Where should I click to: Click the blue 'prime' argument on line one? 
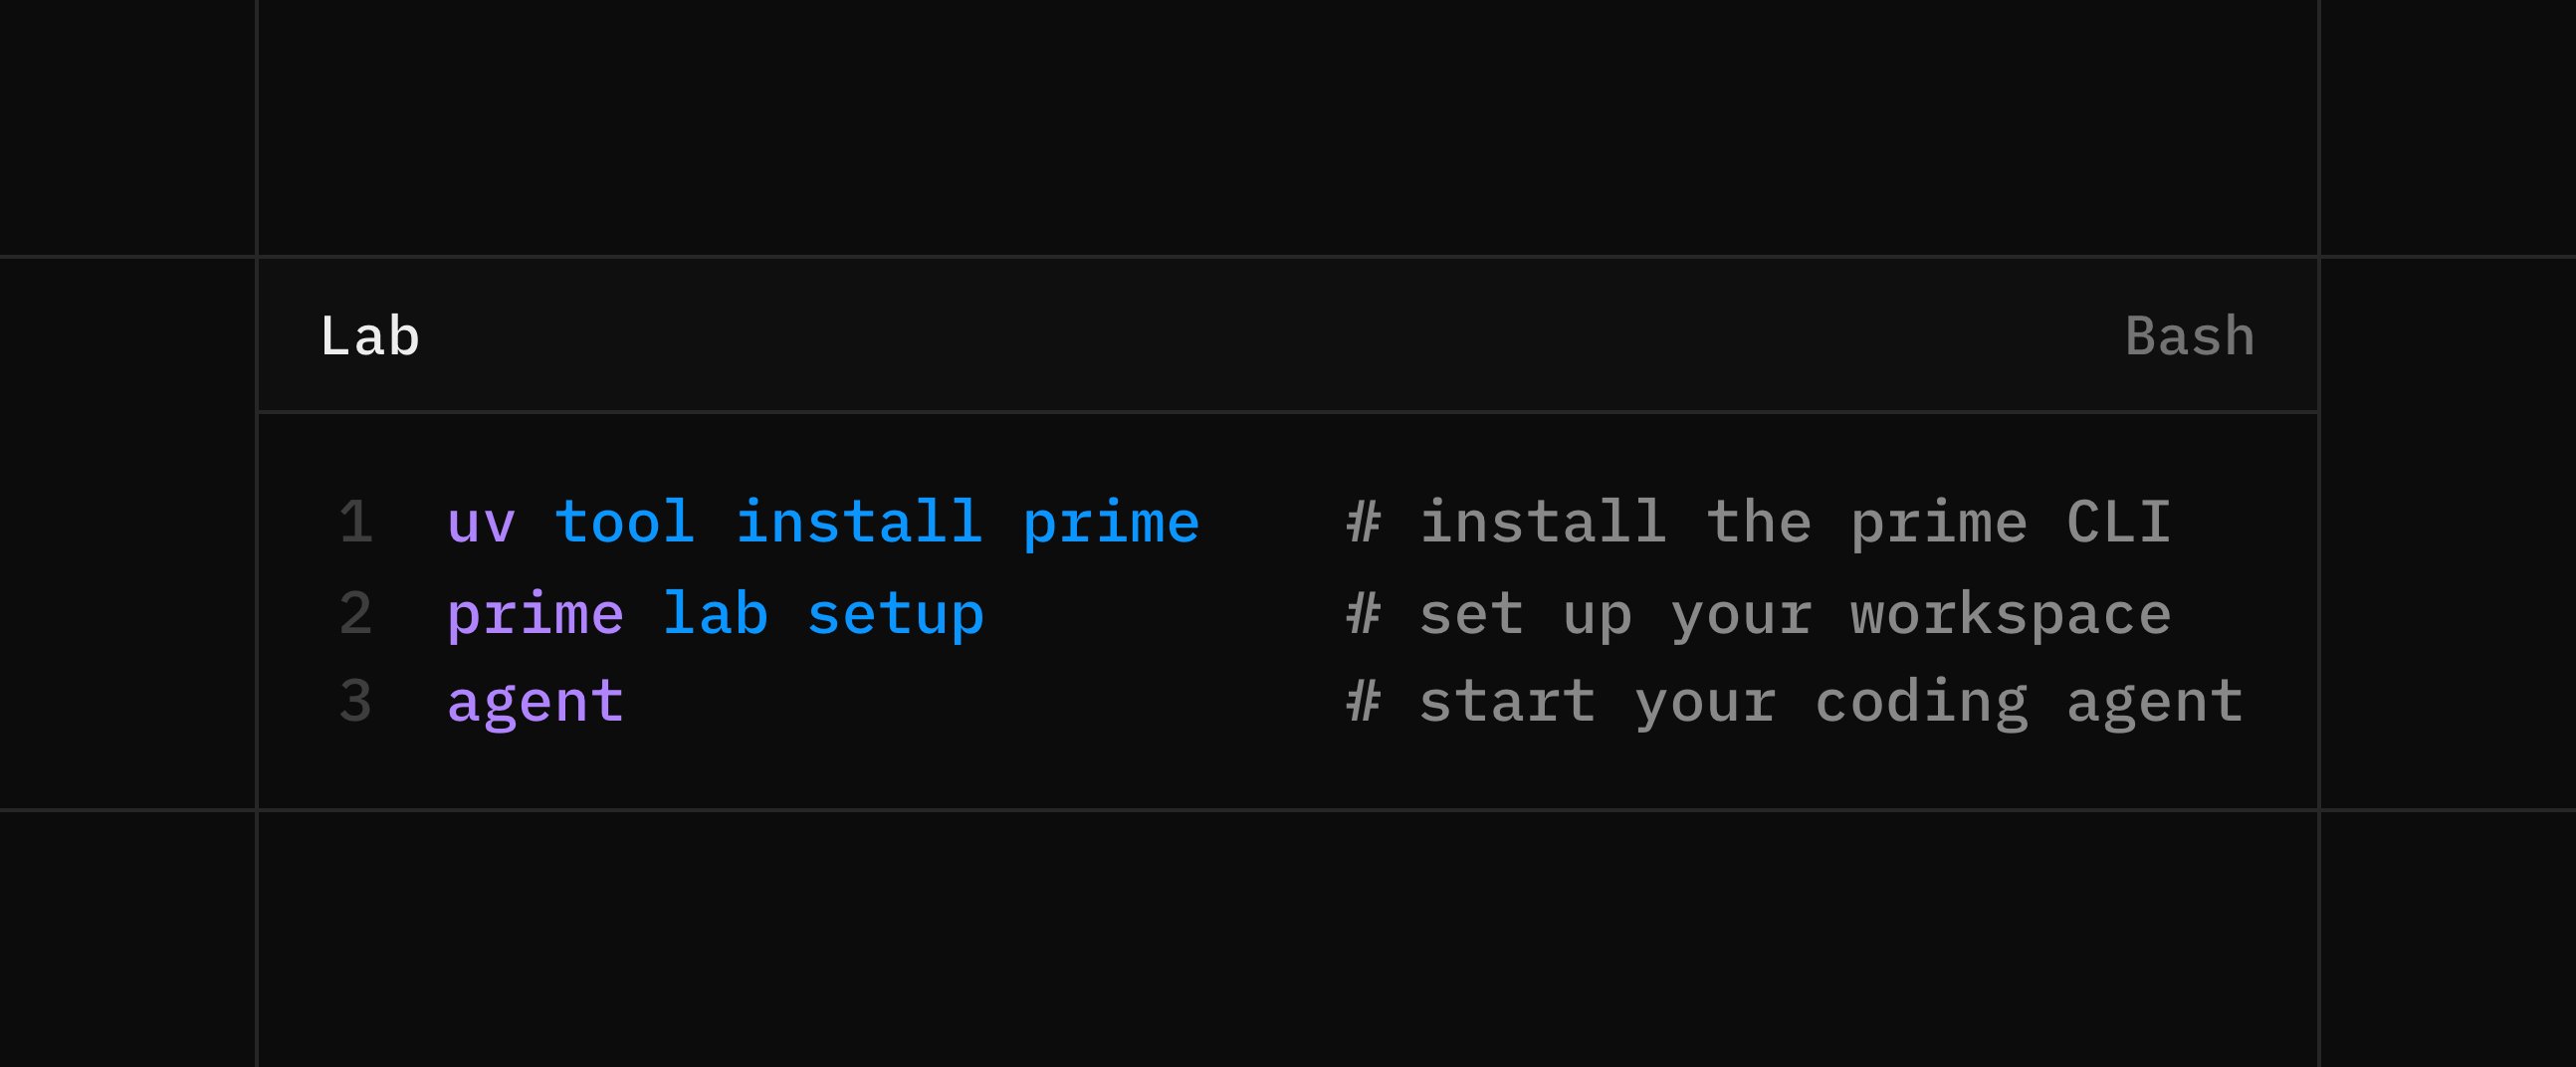tap(1110, 522)
